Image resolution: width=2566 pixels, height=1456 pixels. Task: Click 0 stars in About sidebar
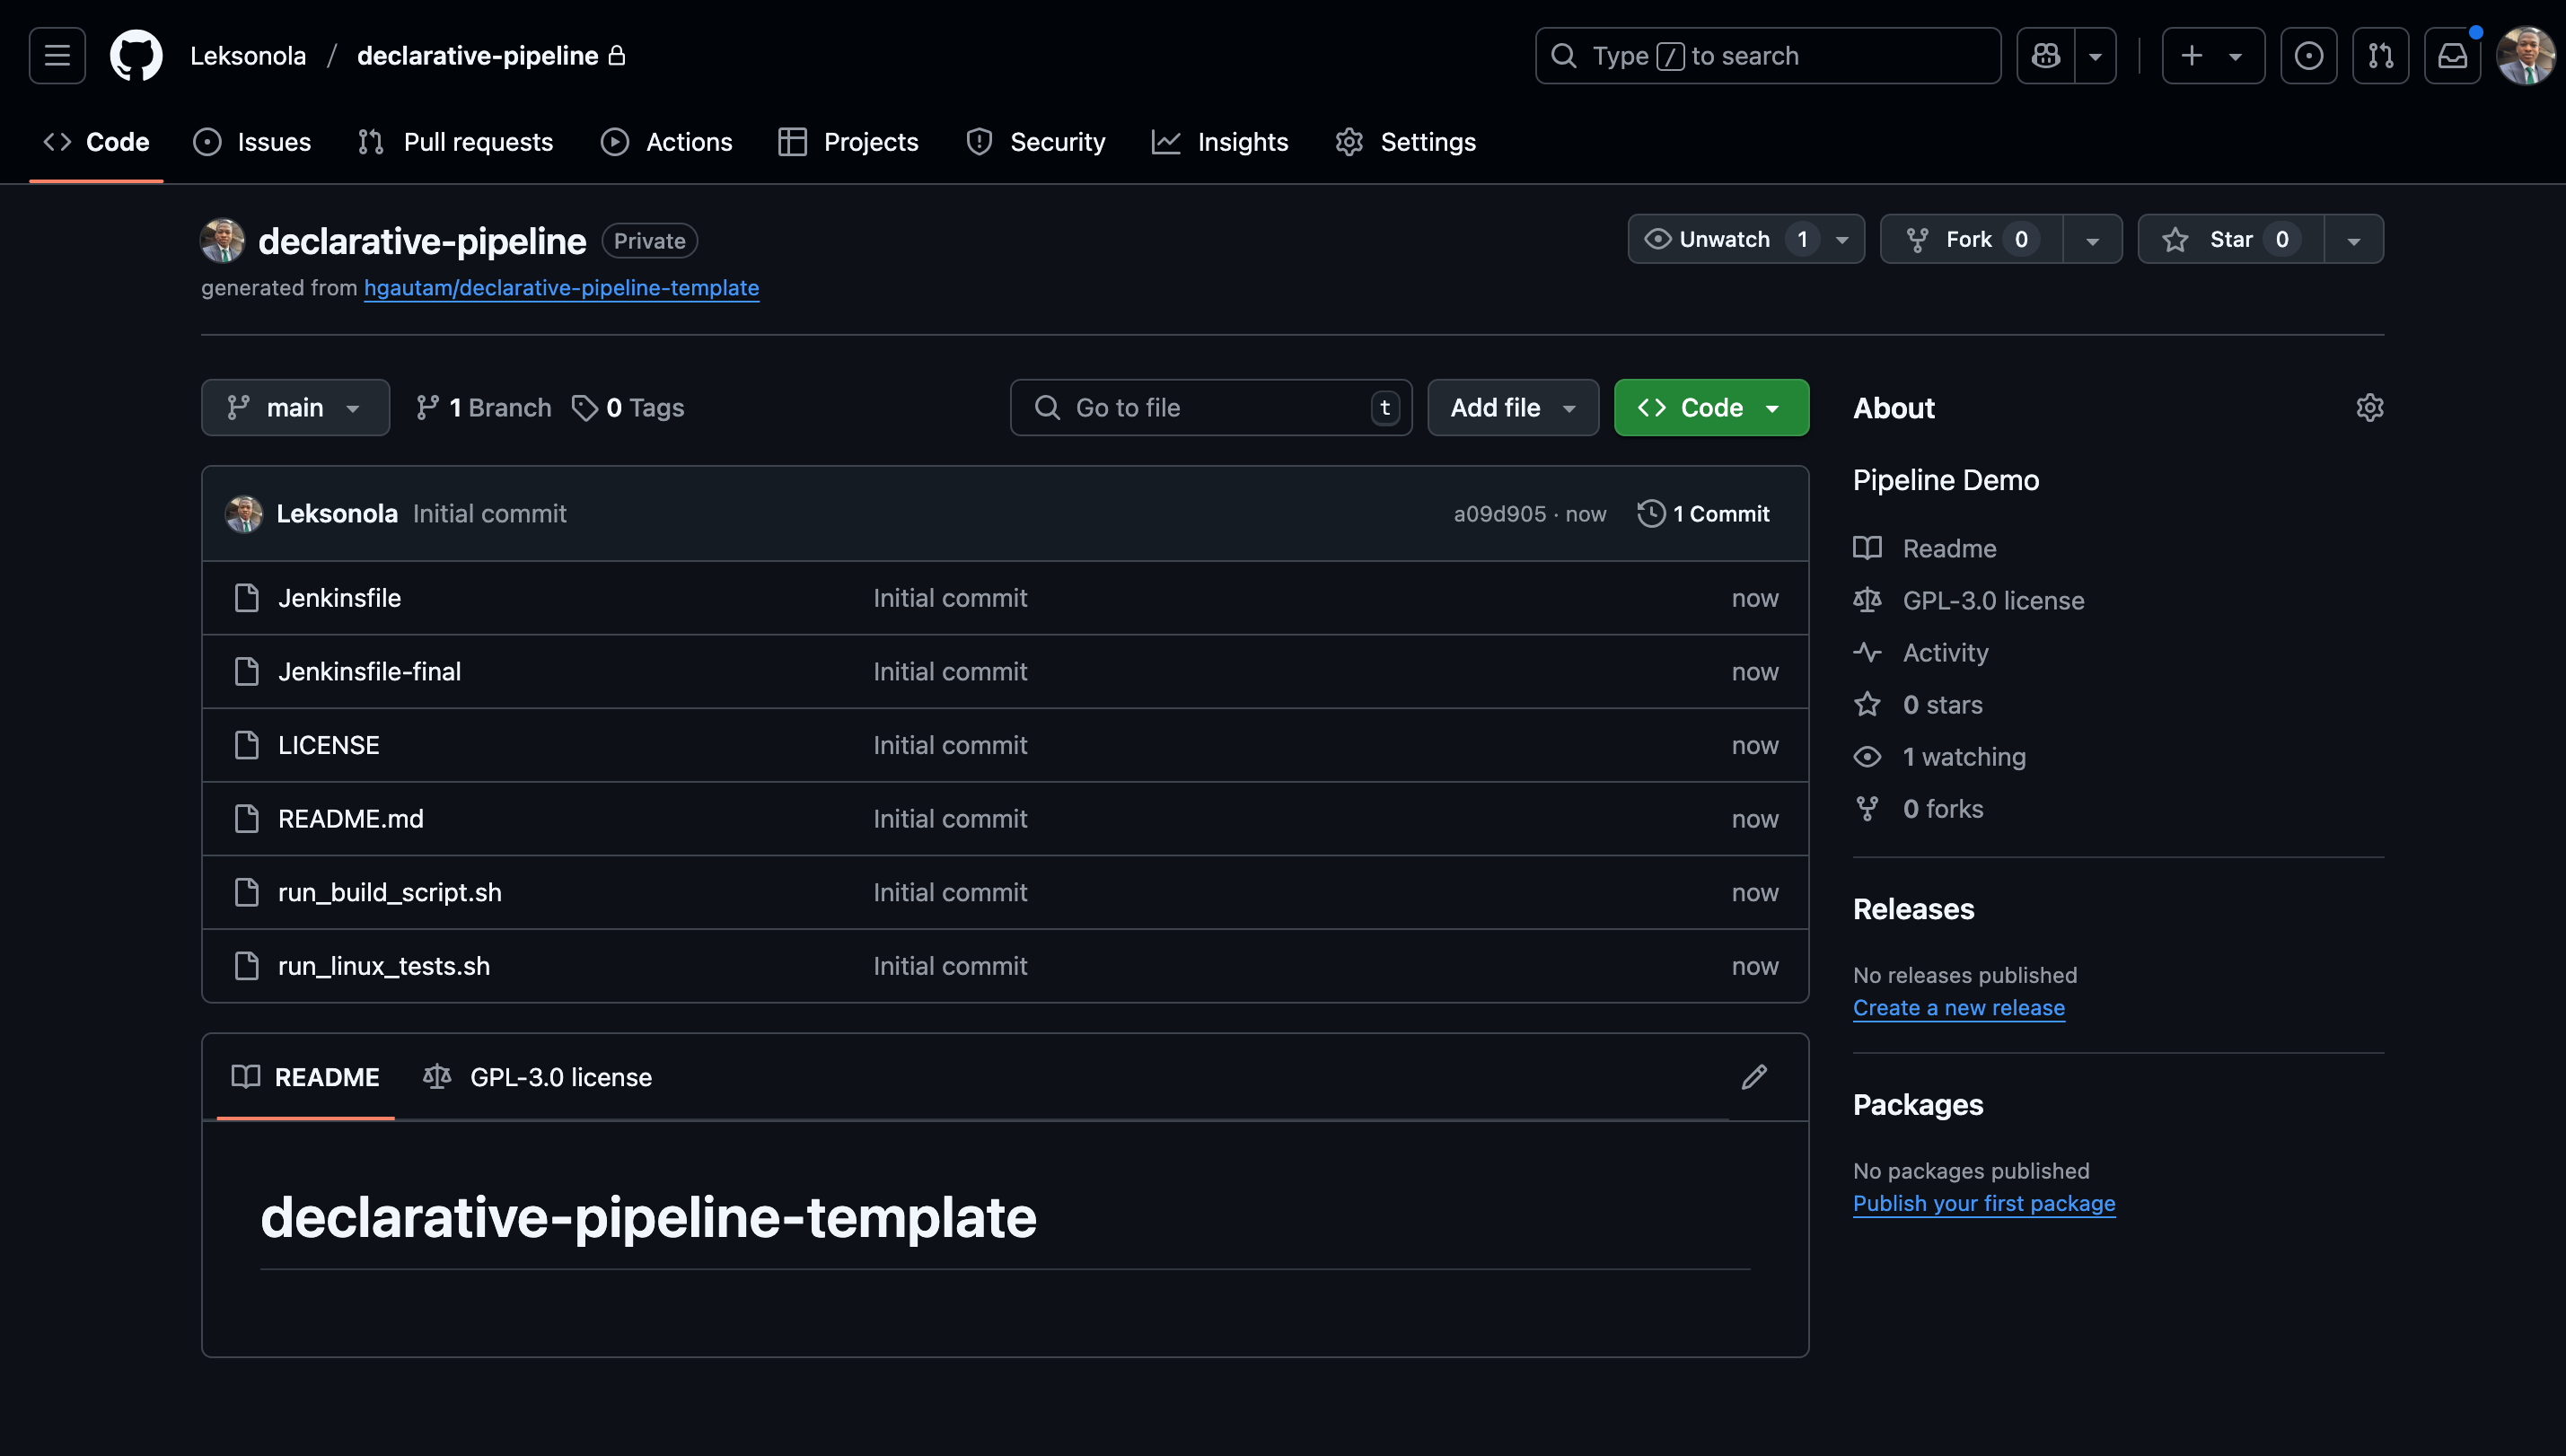click(1918, 705)
